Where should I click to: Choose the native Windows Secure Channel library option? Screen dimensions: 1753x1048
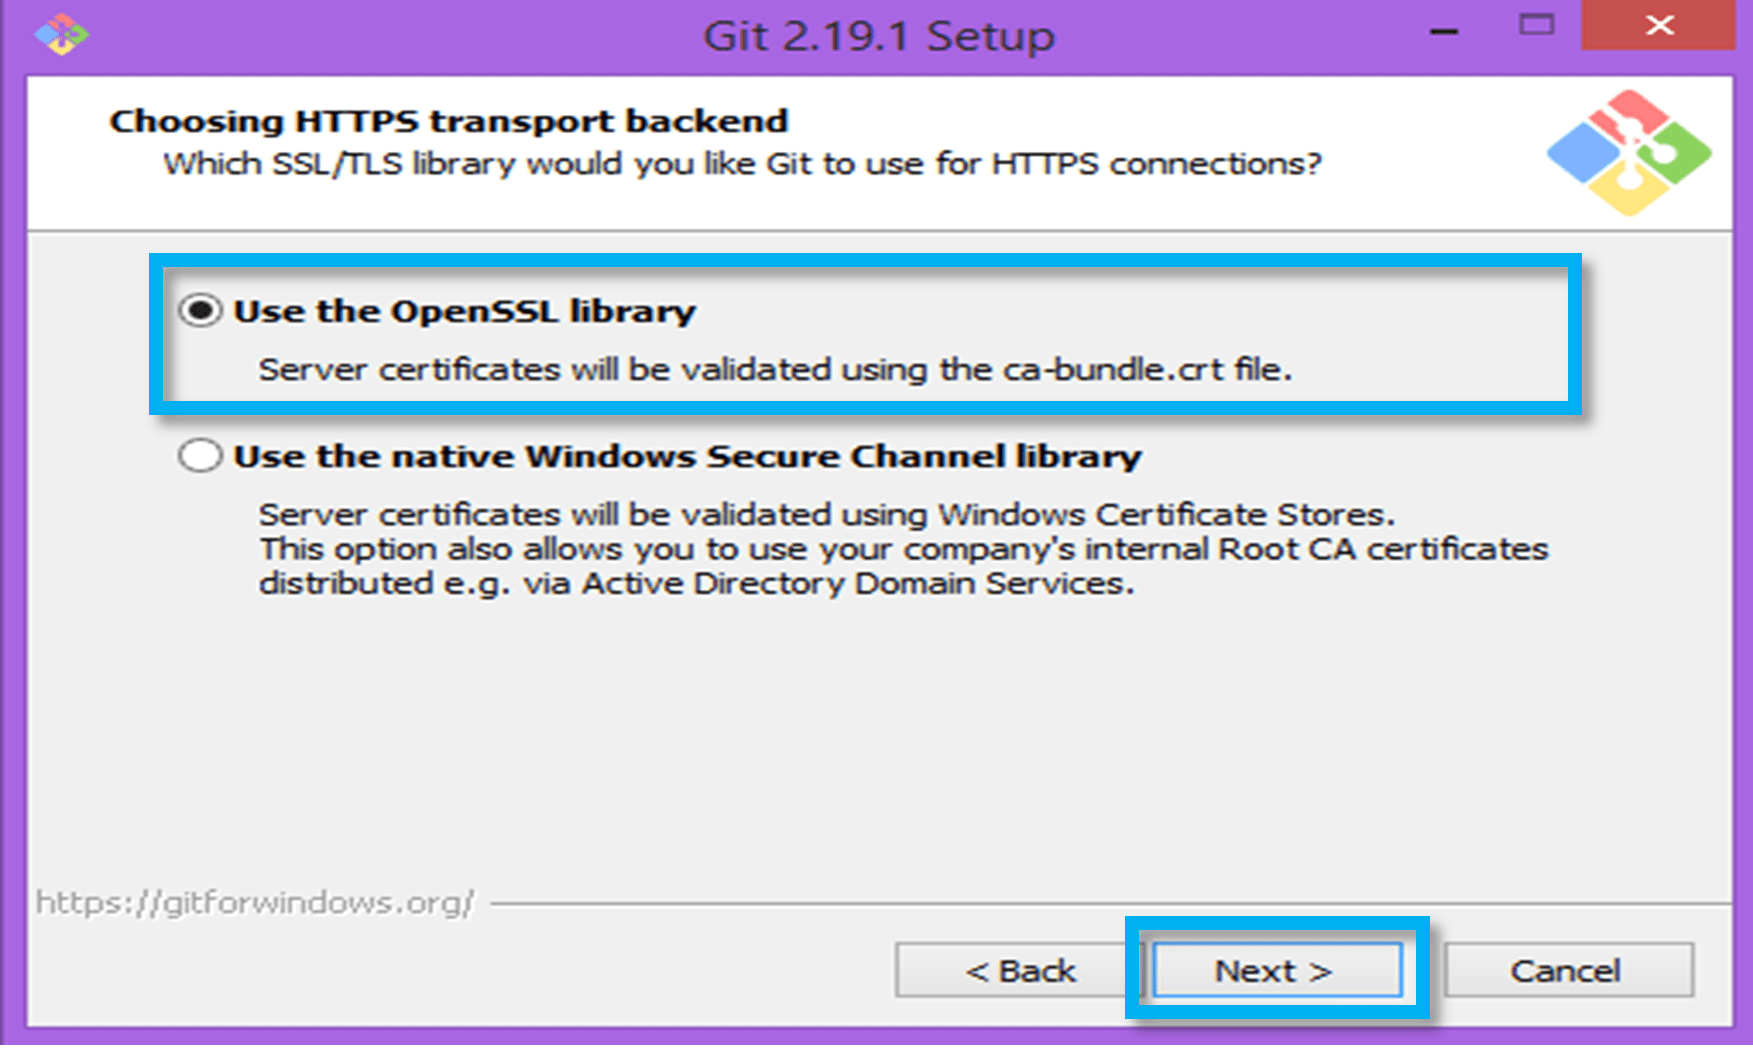[x=201, y=455]
